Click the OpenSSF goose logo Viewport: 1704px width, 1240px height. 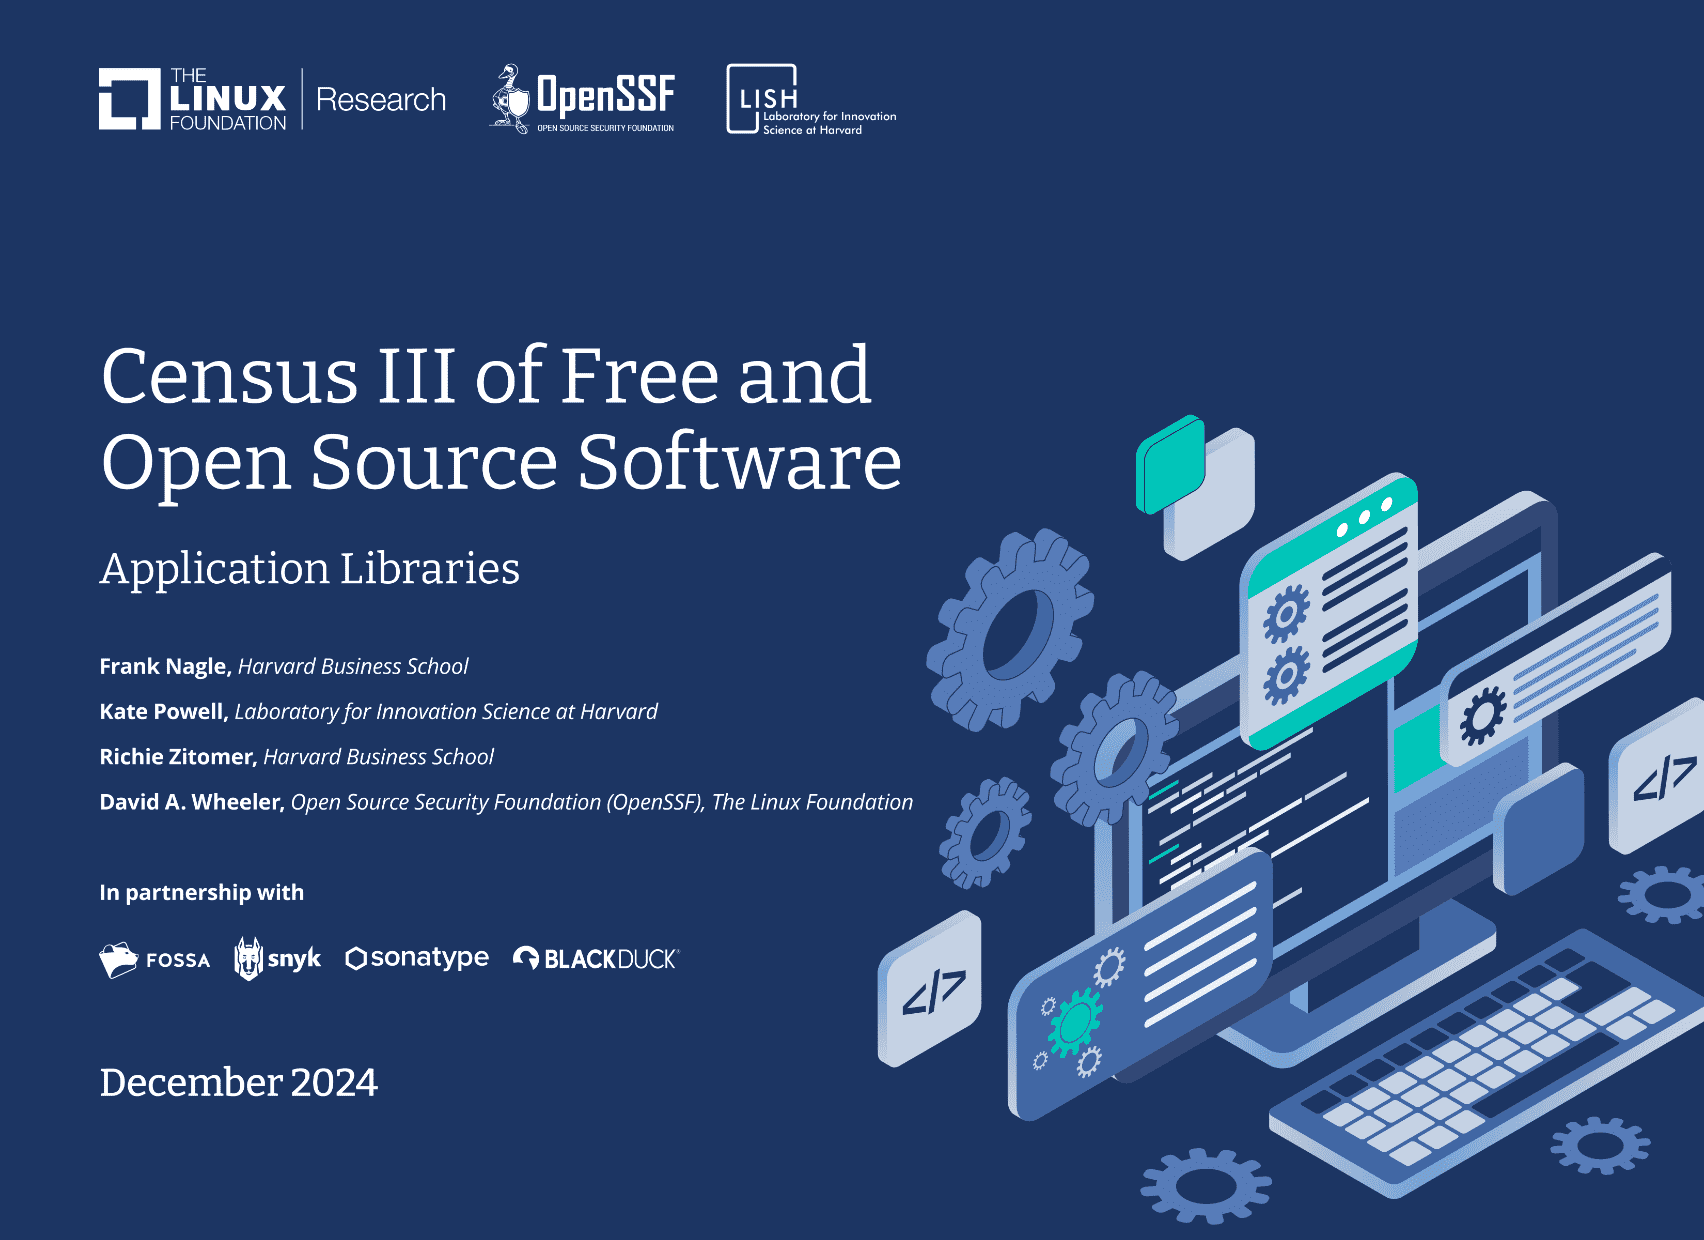pos(583,99)
